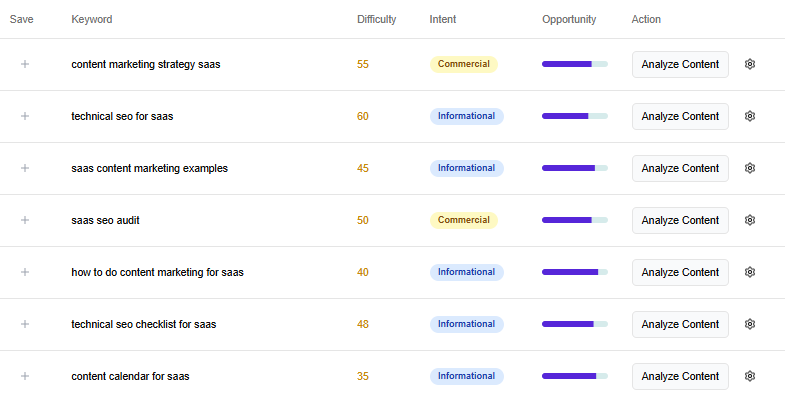
Task: Click Analyze Content in 'saas seo audit' row
Action: point(680,220)
